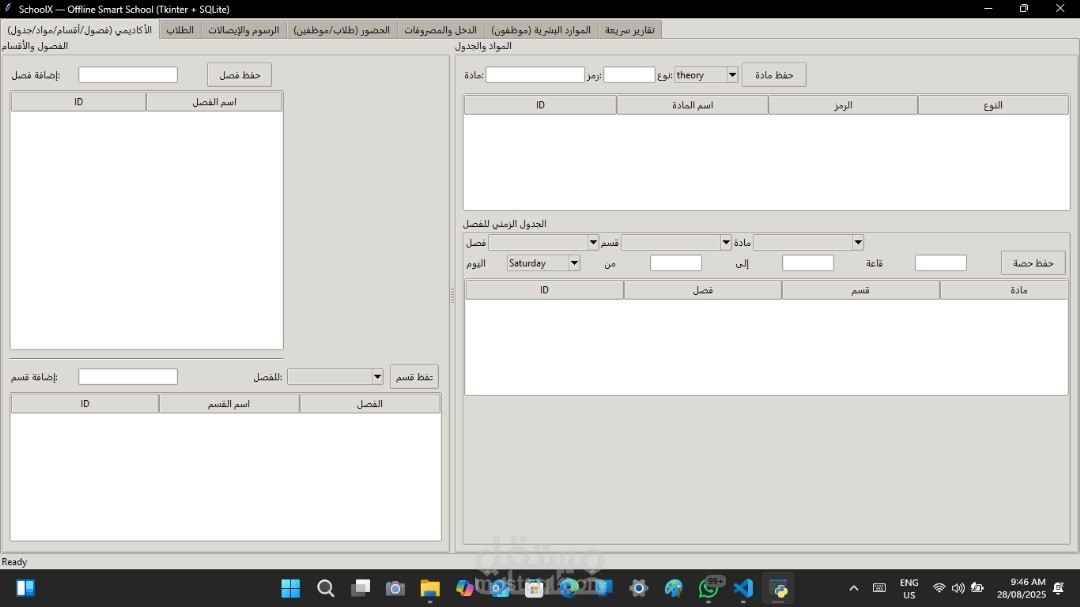Open the Wi-Fi icon in the system tray
The width and height of the screenshot is (1080, 607).
(938, 588)
